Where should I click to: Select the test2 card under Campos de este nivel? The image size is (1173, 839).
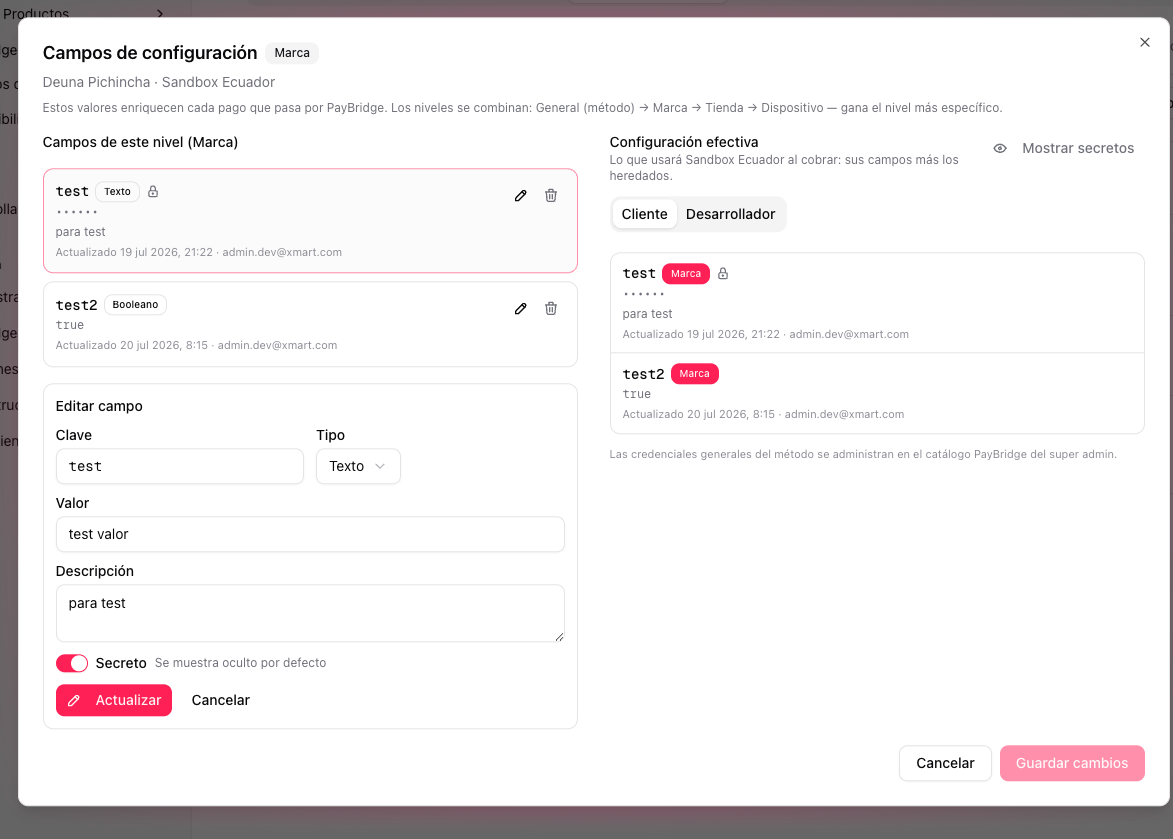pyautogui.click(x=310, y=325)
